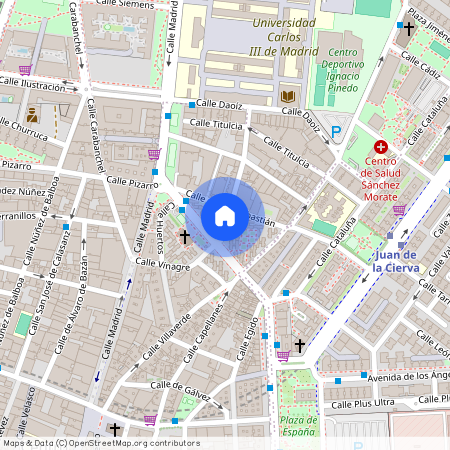The image size is (450, 450).
Task: Click the church cross icon by Calle Huertos
Action: point(185,237)
